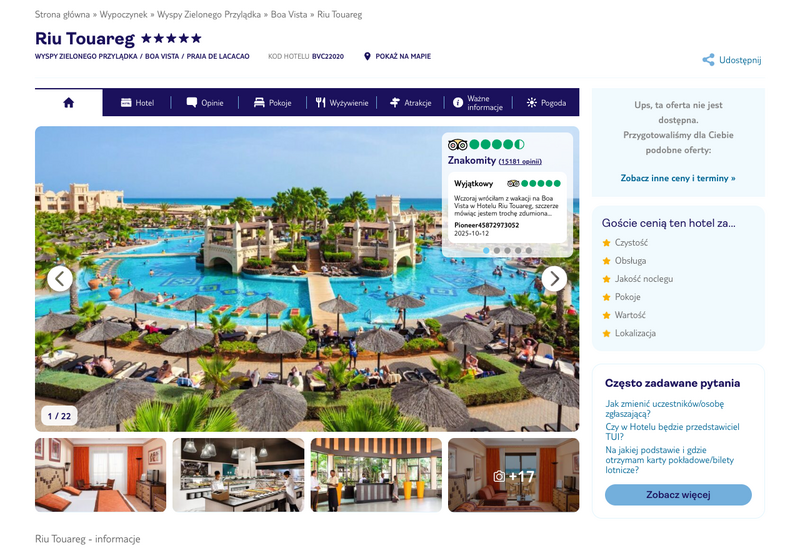Screen dimensions: 800x553
Task: Click the Zobacz więcej button
Action: pyautogui.click(x=678, y=495)
